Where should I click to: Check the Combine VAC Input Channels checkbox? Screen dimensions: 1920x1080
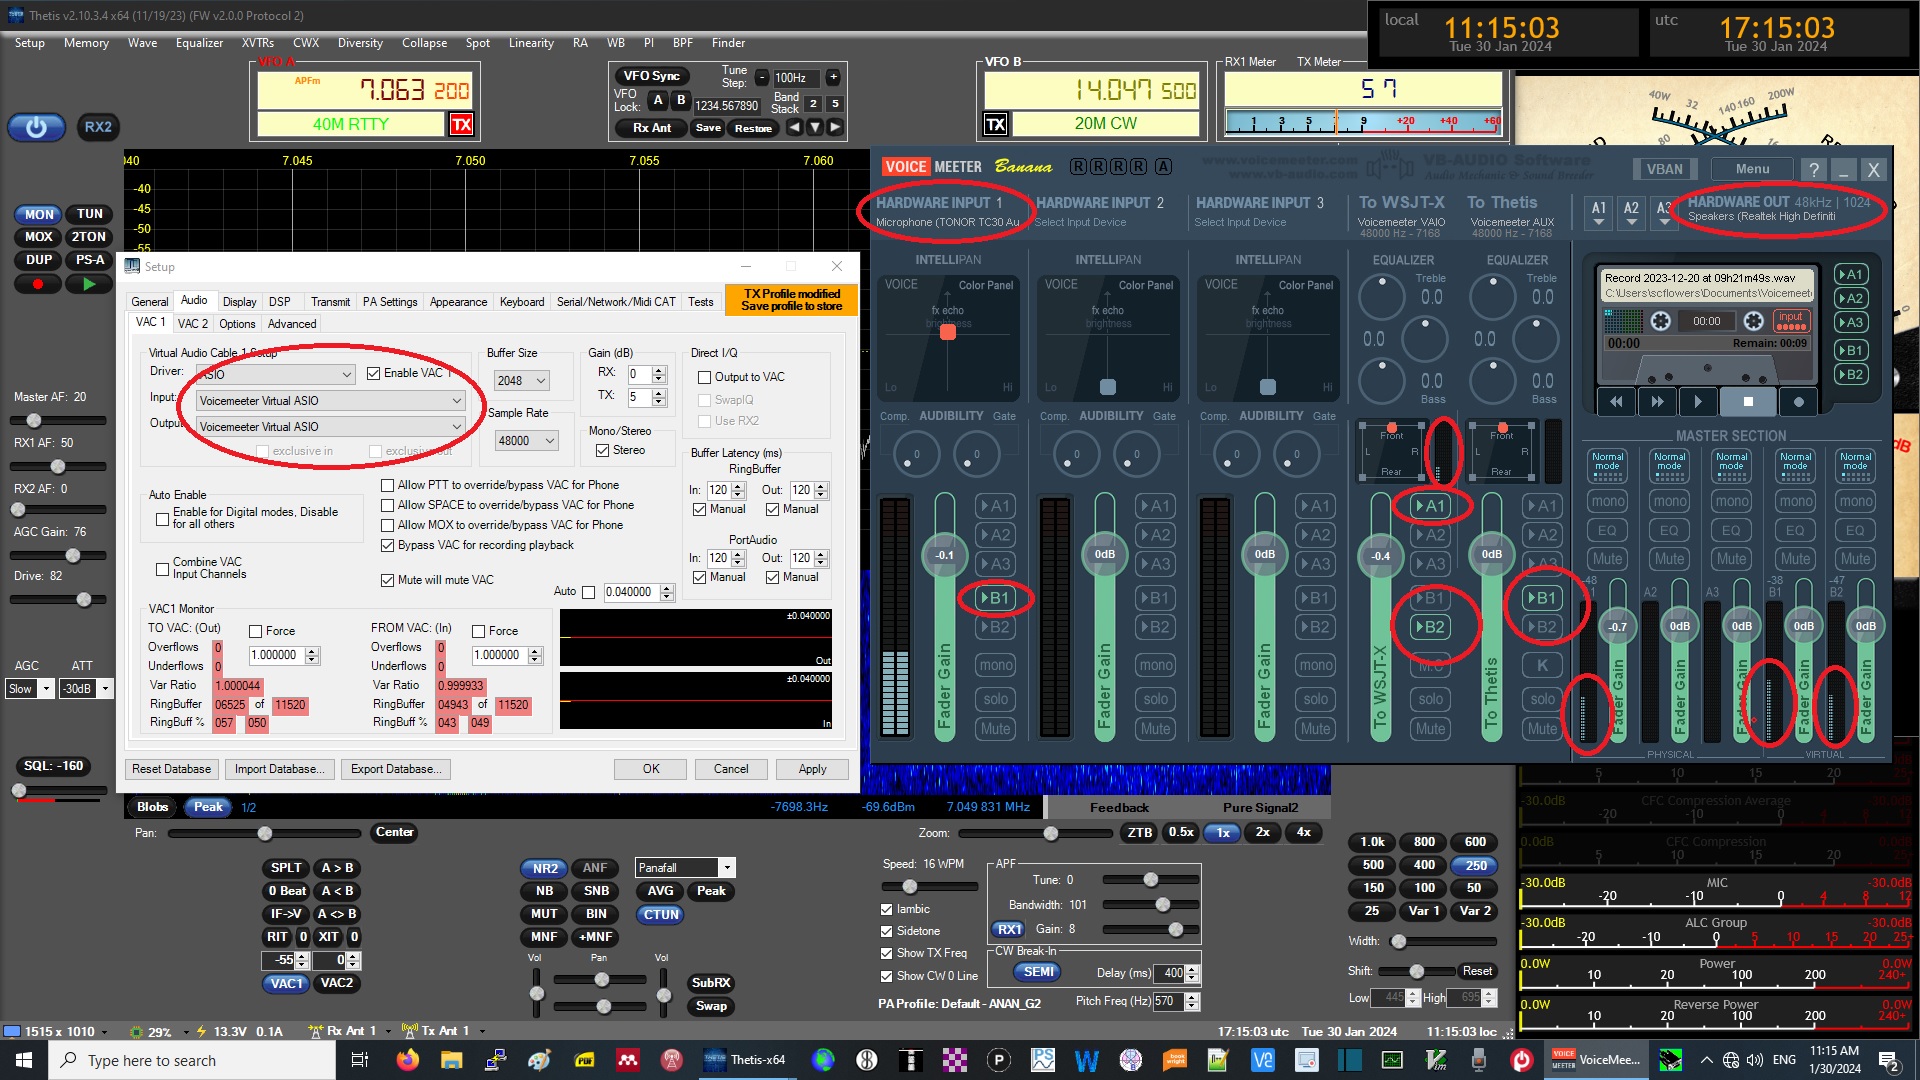162,569
